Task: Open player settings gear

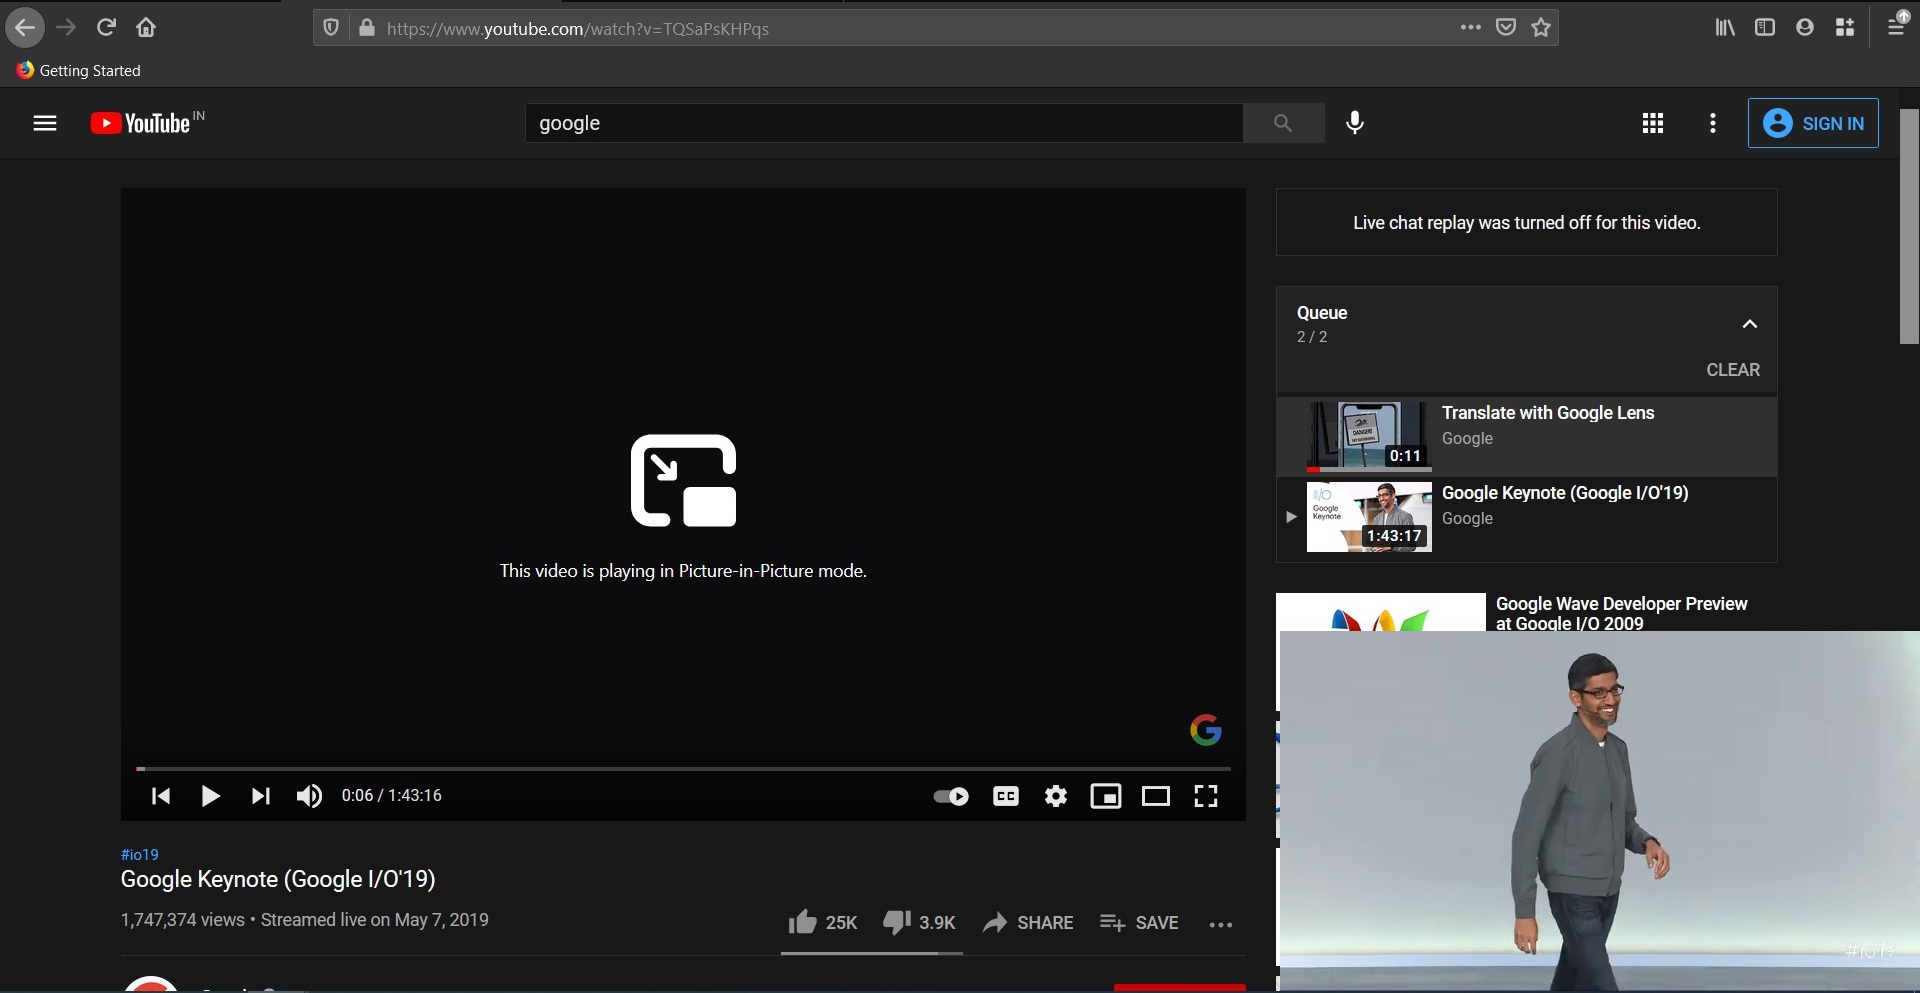Action: pos(1056,796)
